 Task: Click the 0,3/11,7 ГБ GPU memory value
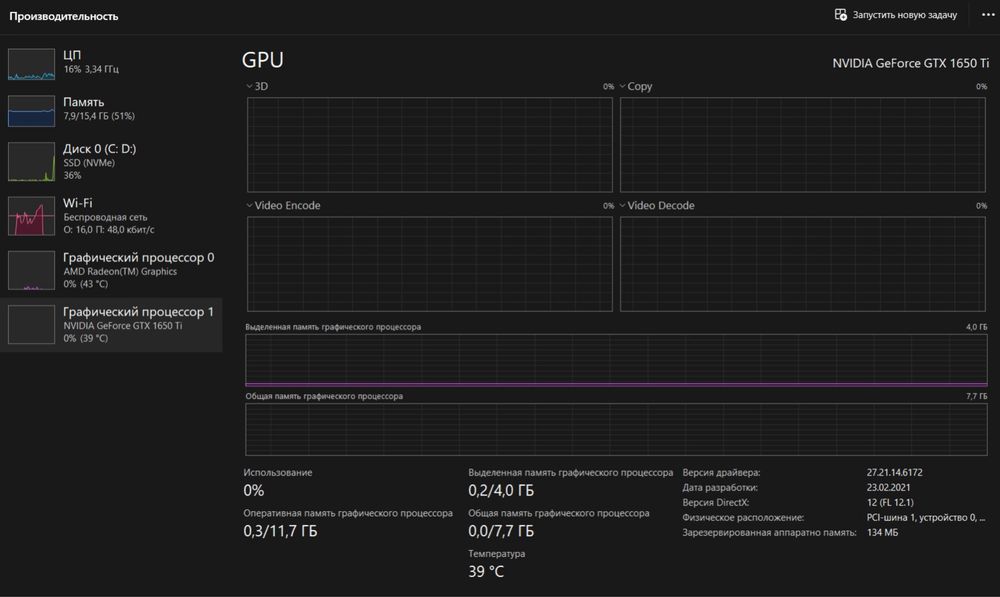click(280, 531)
